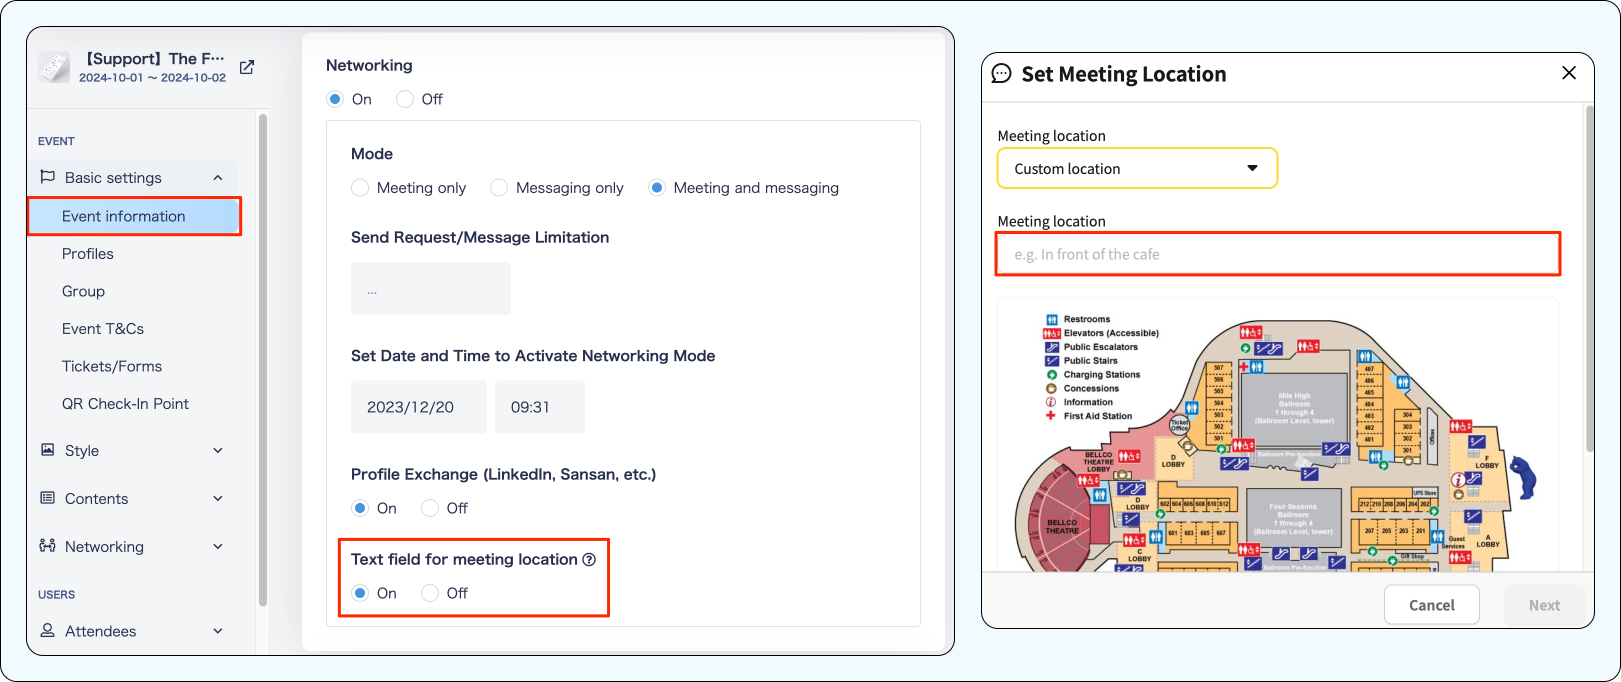Click chat bubble icon in Set Meeting Location
Image resolution: width=1621 pixels, height=682 pixels.
click(x=1001, y=74)
